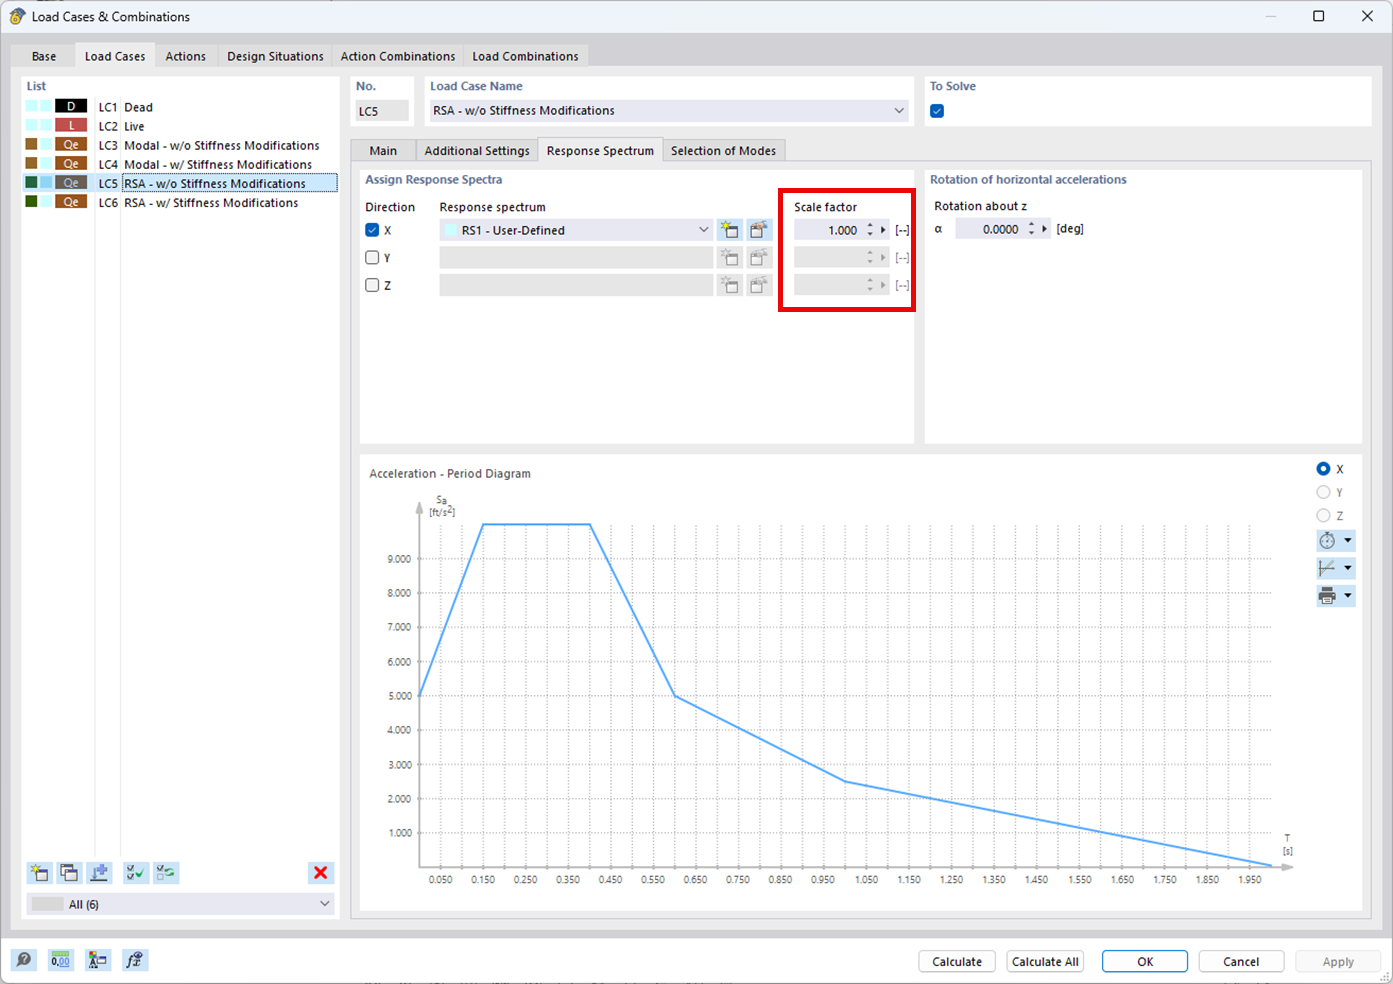Open the Load Combinations tab
The width and height of the screenshot is (1393, 984).
(x=525, y=56)
